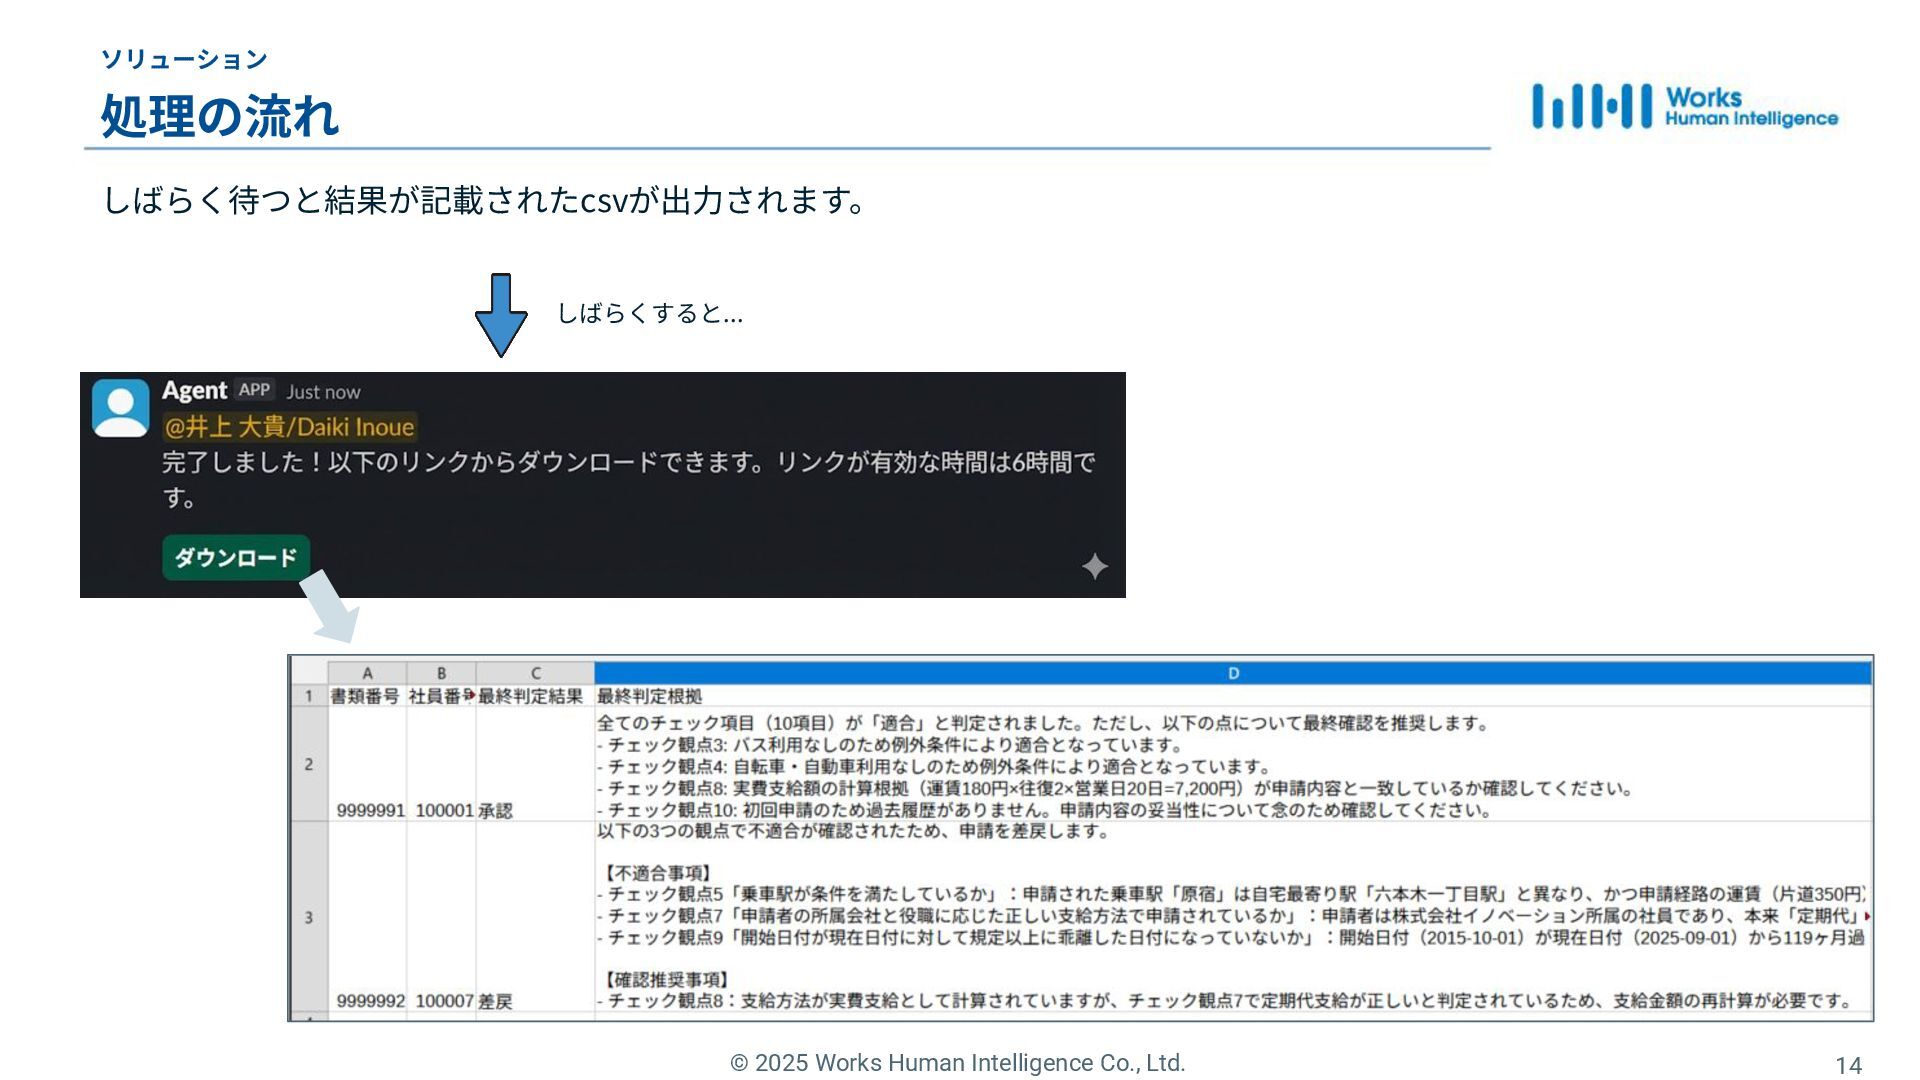Viewport: 1920px width, 1080px height.
Task: Select row 2 header
Action: point(308,764)
